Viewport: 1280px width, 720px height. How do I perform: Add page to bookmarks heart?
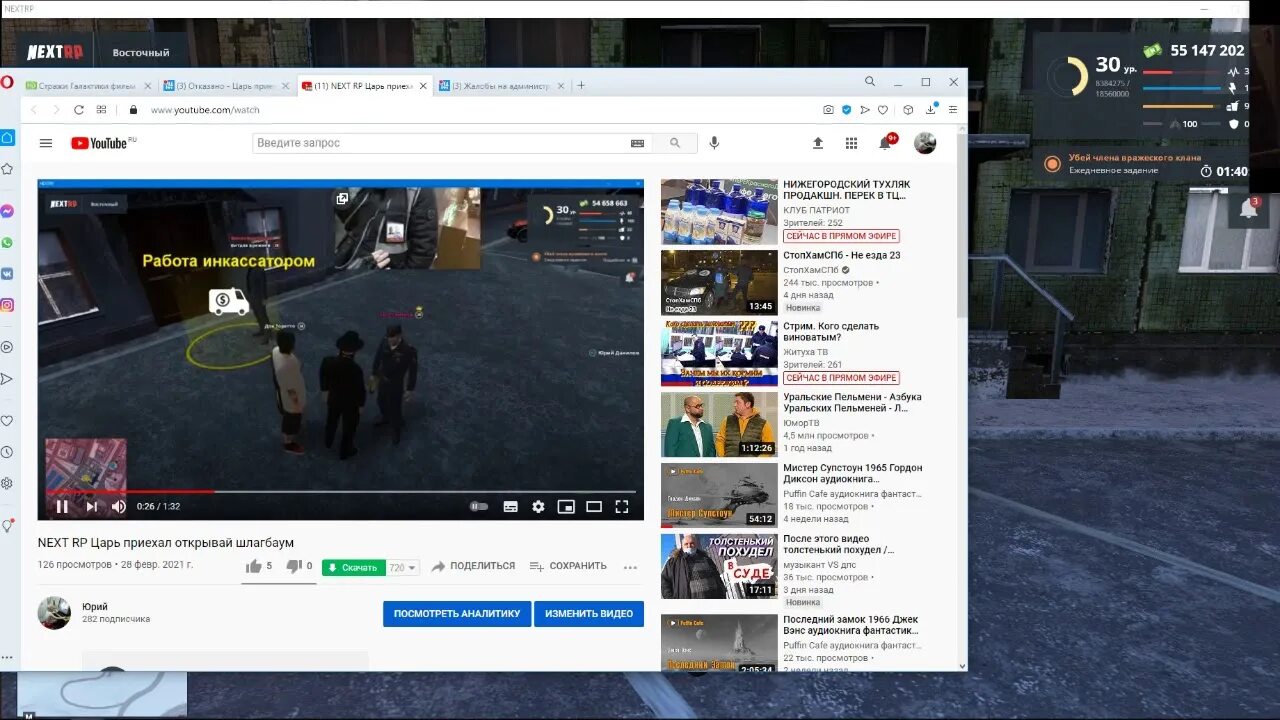(x=882, y=110)
